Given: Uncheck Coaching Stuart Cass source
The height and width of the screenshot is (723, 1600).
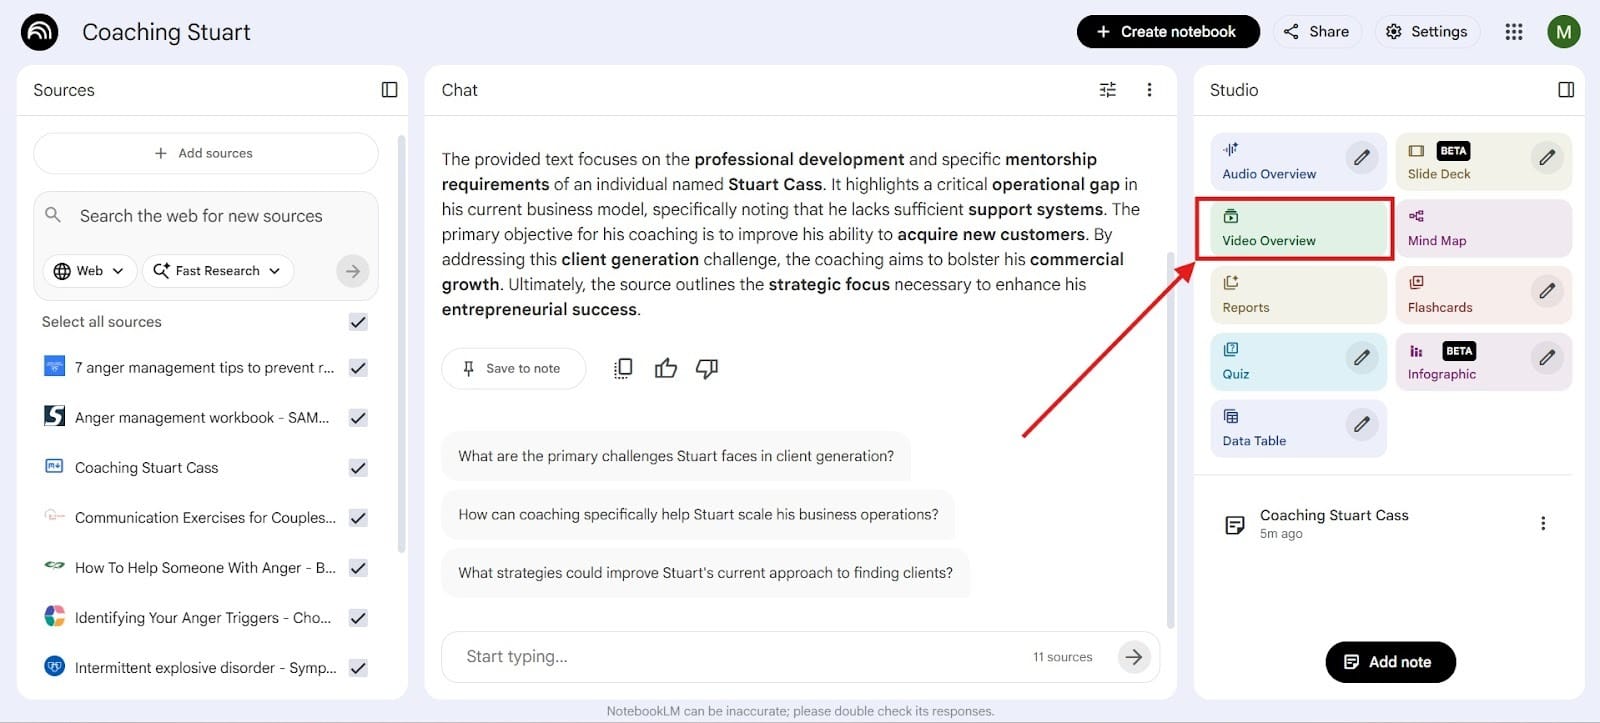Looking at the screenshot, I should (x=358, y=468).
